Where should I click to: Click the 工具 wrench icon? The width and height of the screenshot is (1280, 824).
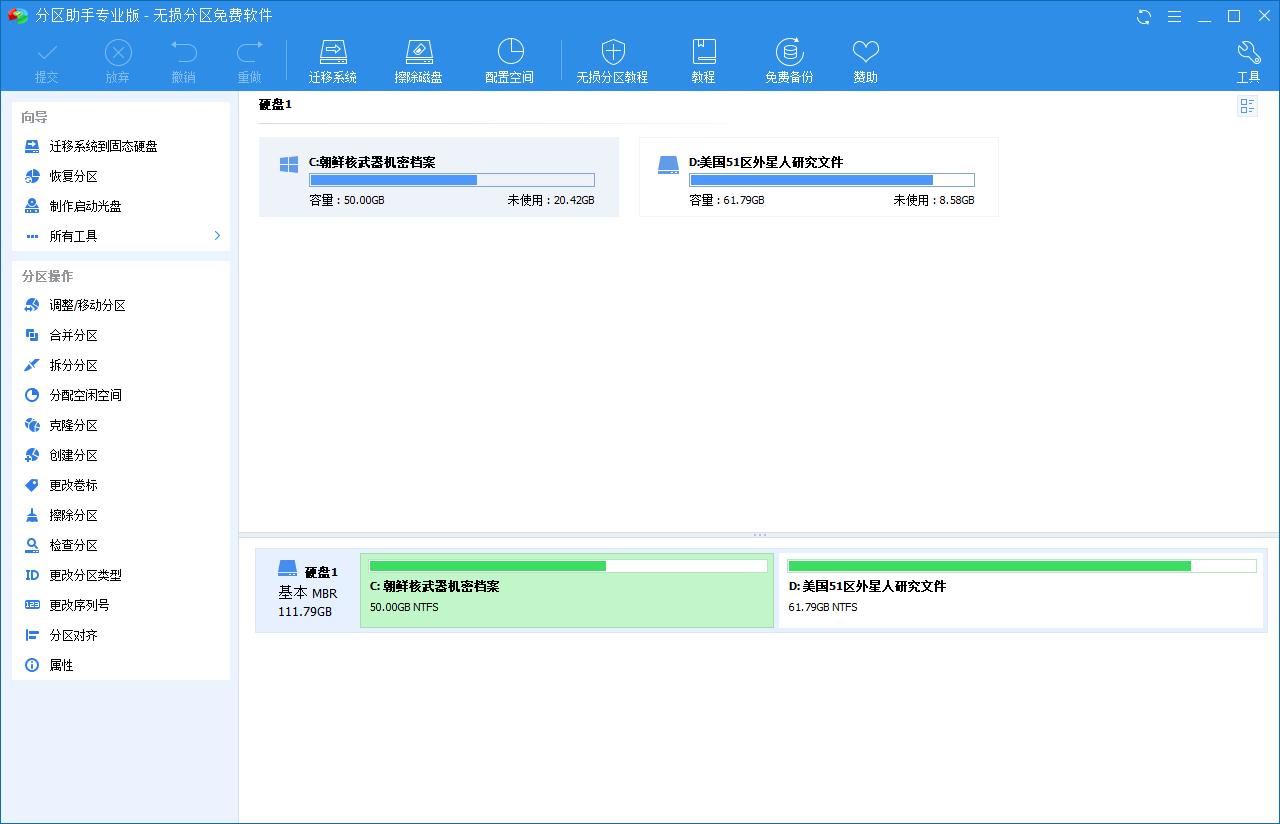pyautogui.click(x=1248, y=58)
